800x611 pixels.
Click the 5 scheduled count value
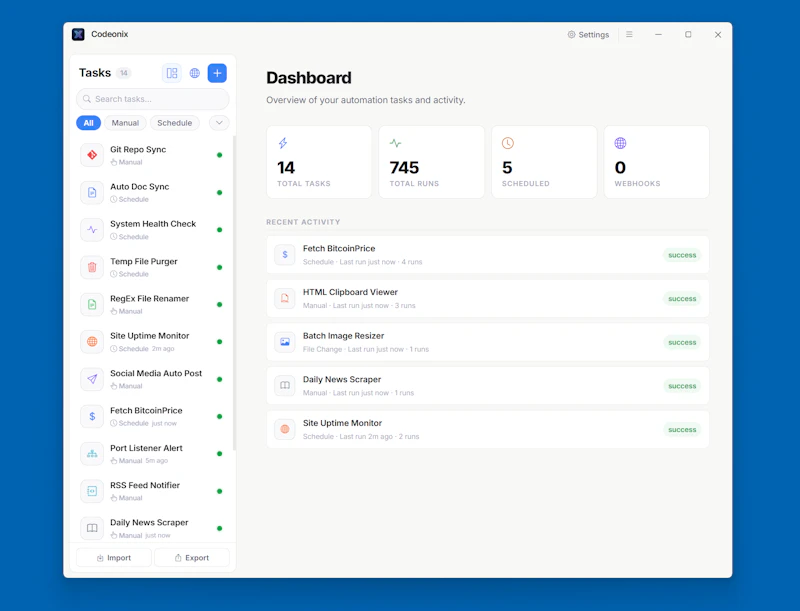(507, 167)
